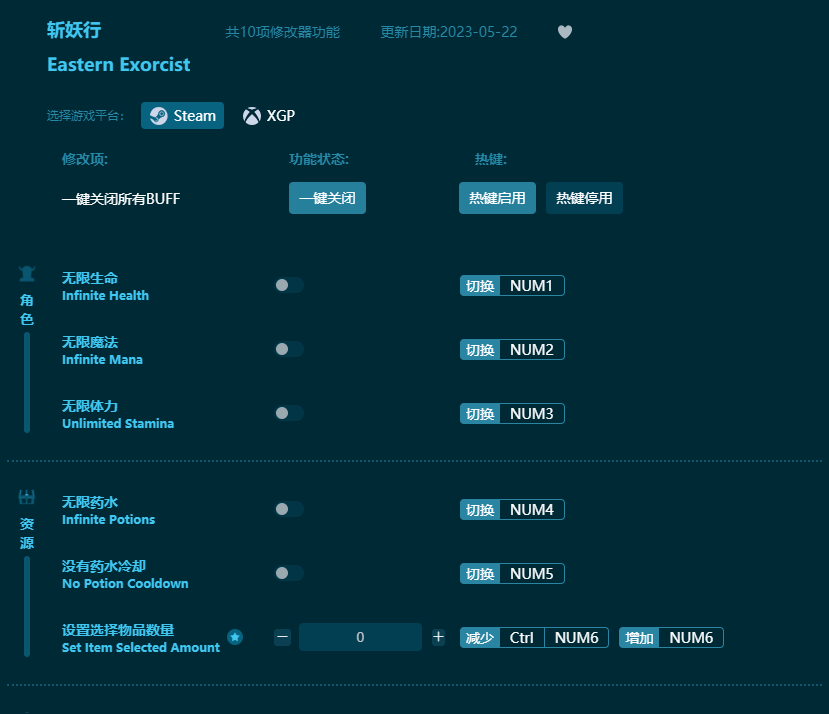The image size is (829, 714).
Task: Click the heart favorite icon at top
Action: 565,32
